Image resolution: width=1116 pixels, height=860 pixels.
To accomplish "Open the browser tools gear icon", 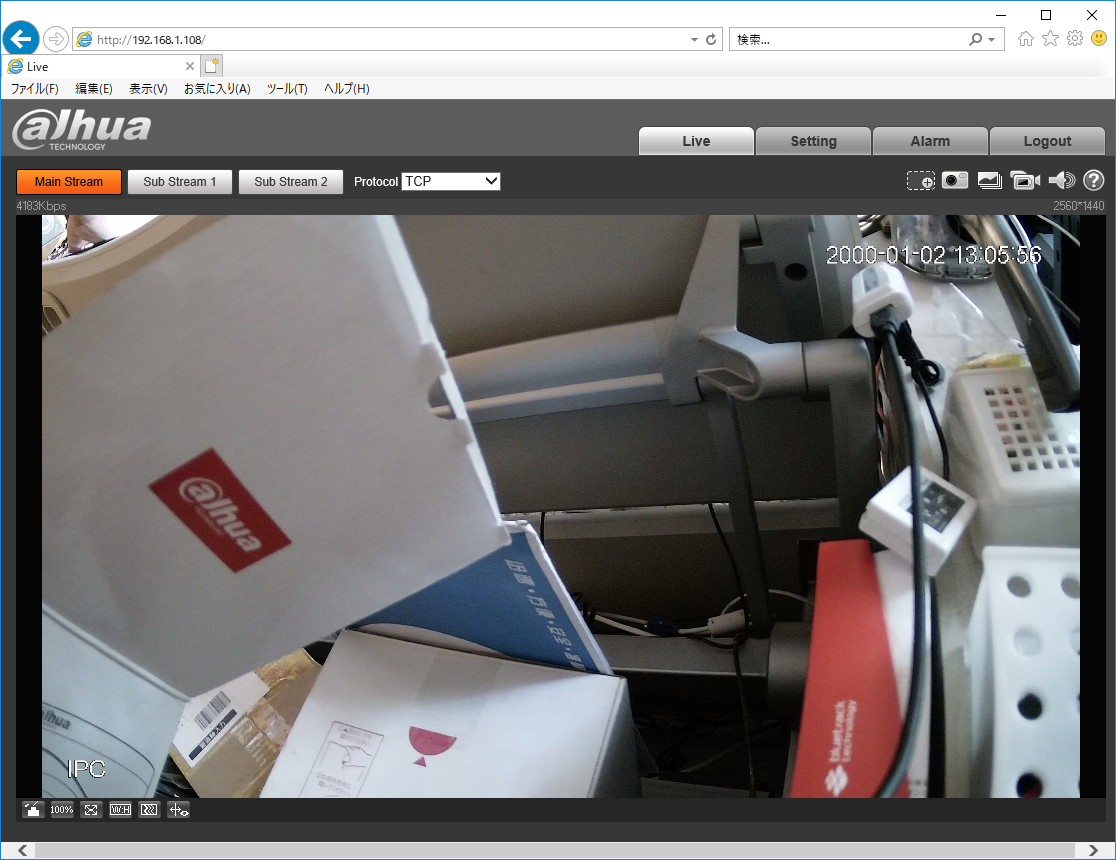I will point(1075,38).
